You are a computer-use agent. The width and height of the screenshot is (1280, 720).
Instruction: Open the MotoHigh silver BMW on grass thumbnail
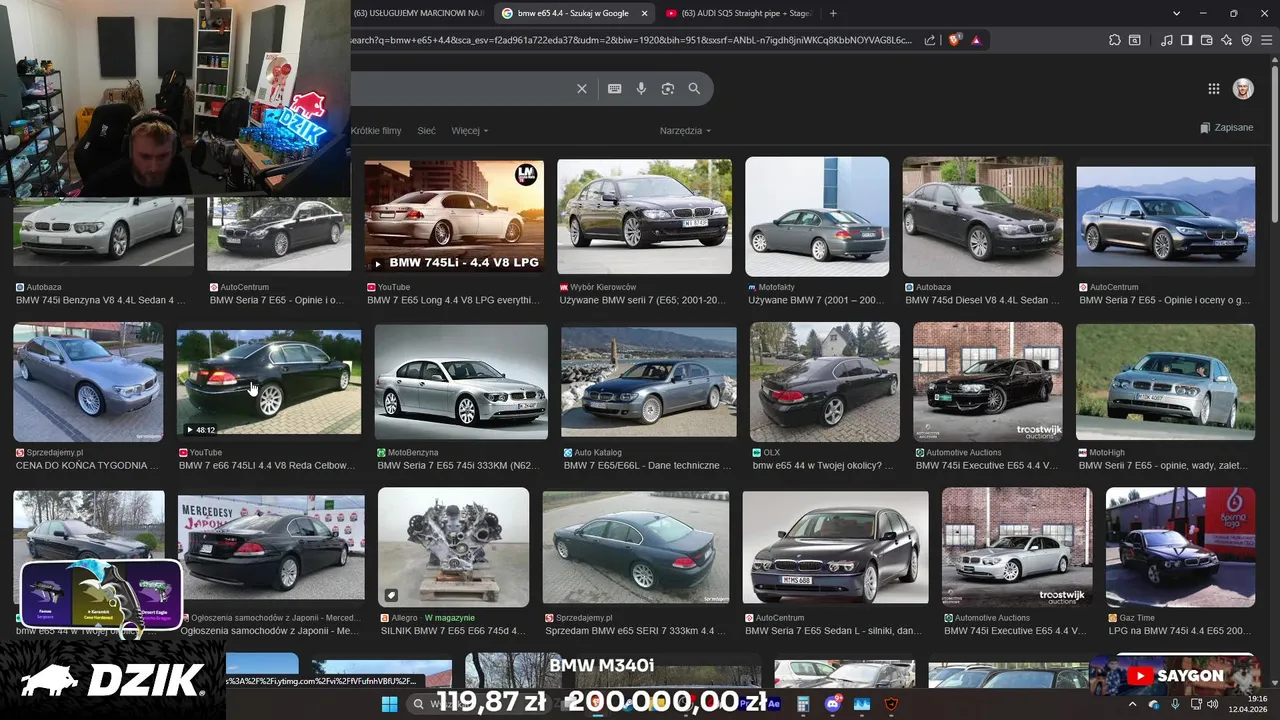[1165, 381]
